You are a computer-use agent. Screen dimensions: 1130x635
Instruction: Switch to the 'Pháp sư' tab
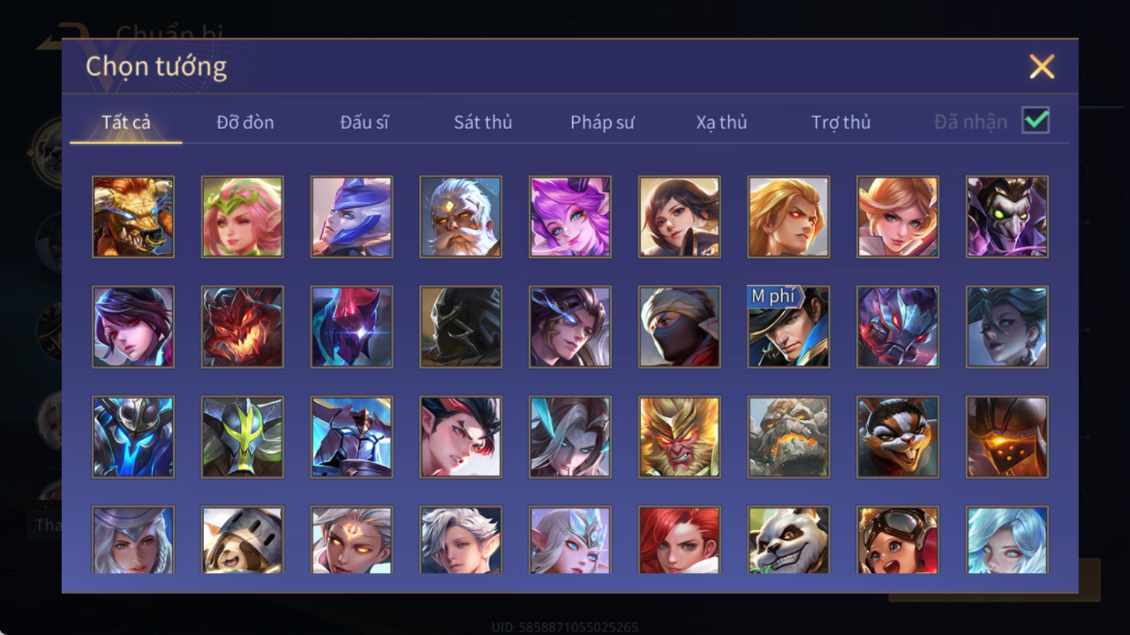602,123
